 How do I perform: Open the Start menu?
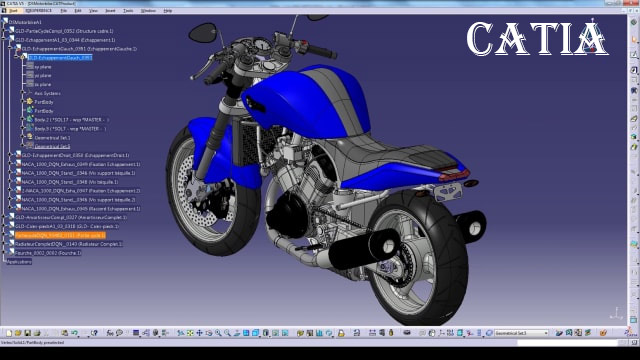pos(13,11)
